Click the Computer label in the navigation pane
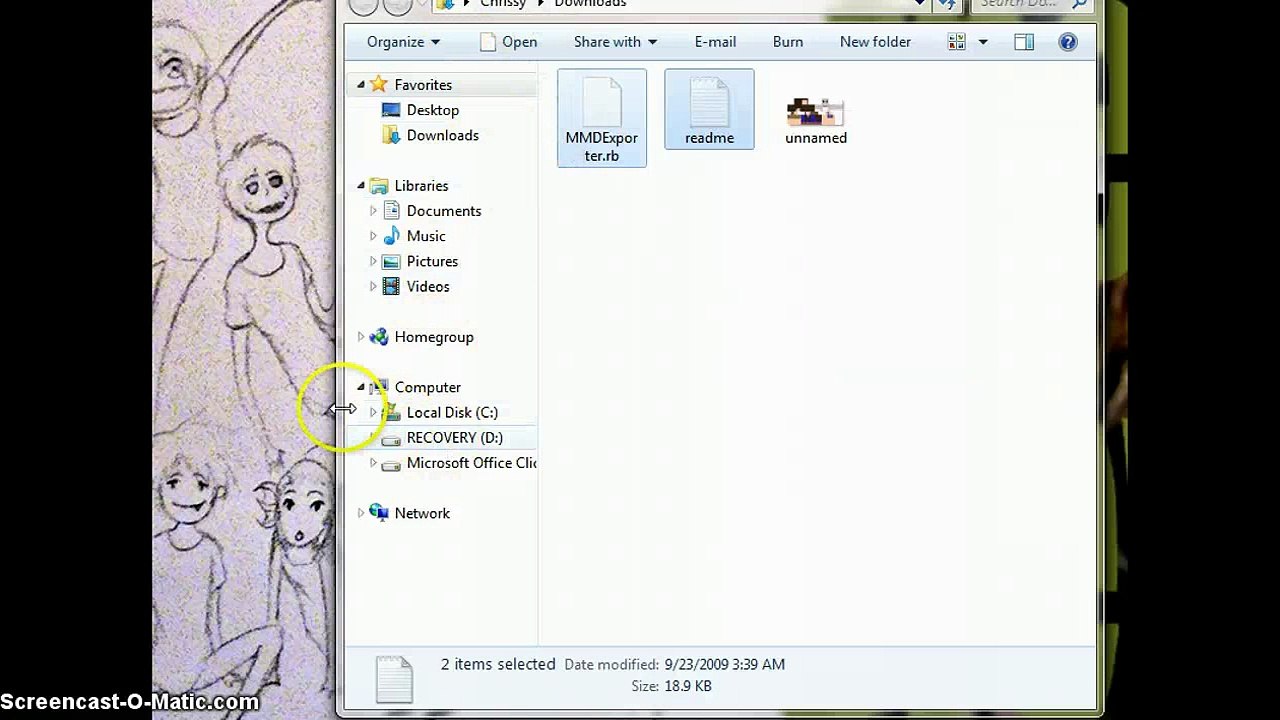Screen dimensions: 1280x720 (428, 387)
